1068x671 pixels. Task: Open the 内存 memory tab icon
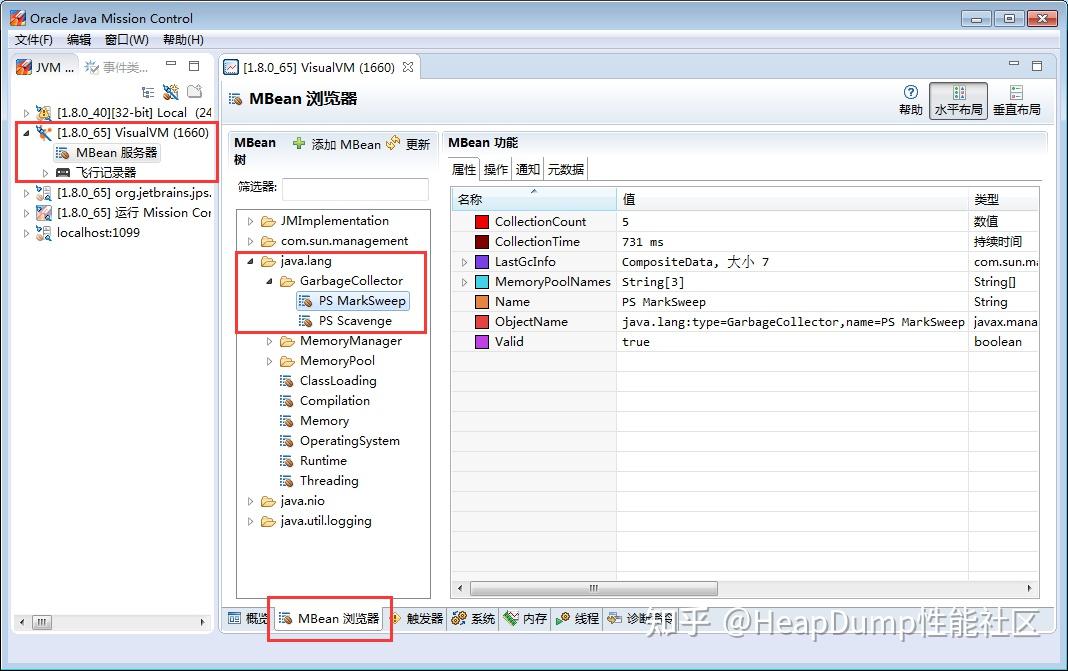511,619
